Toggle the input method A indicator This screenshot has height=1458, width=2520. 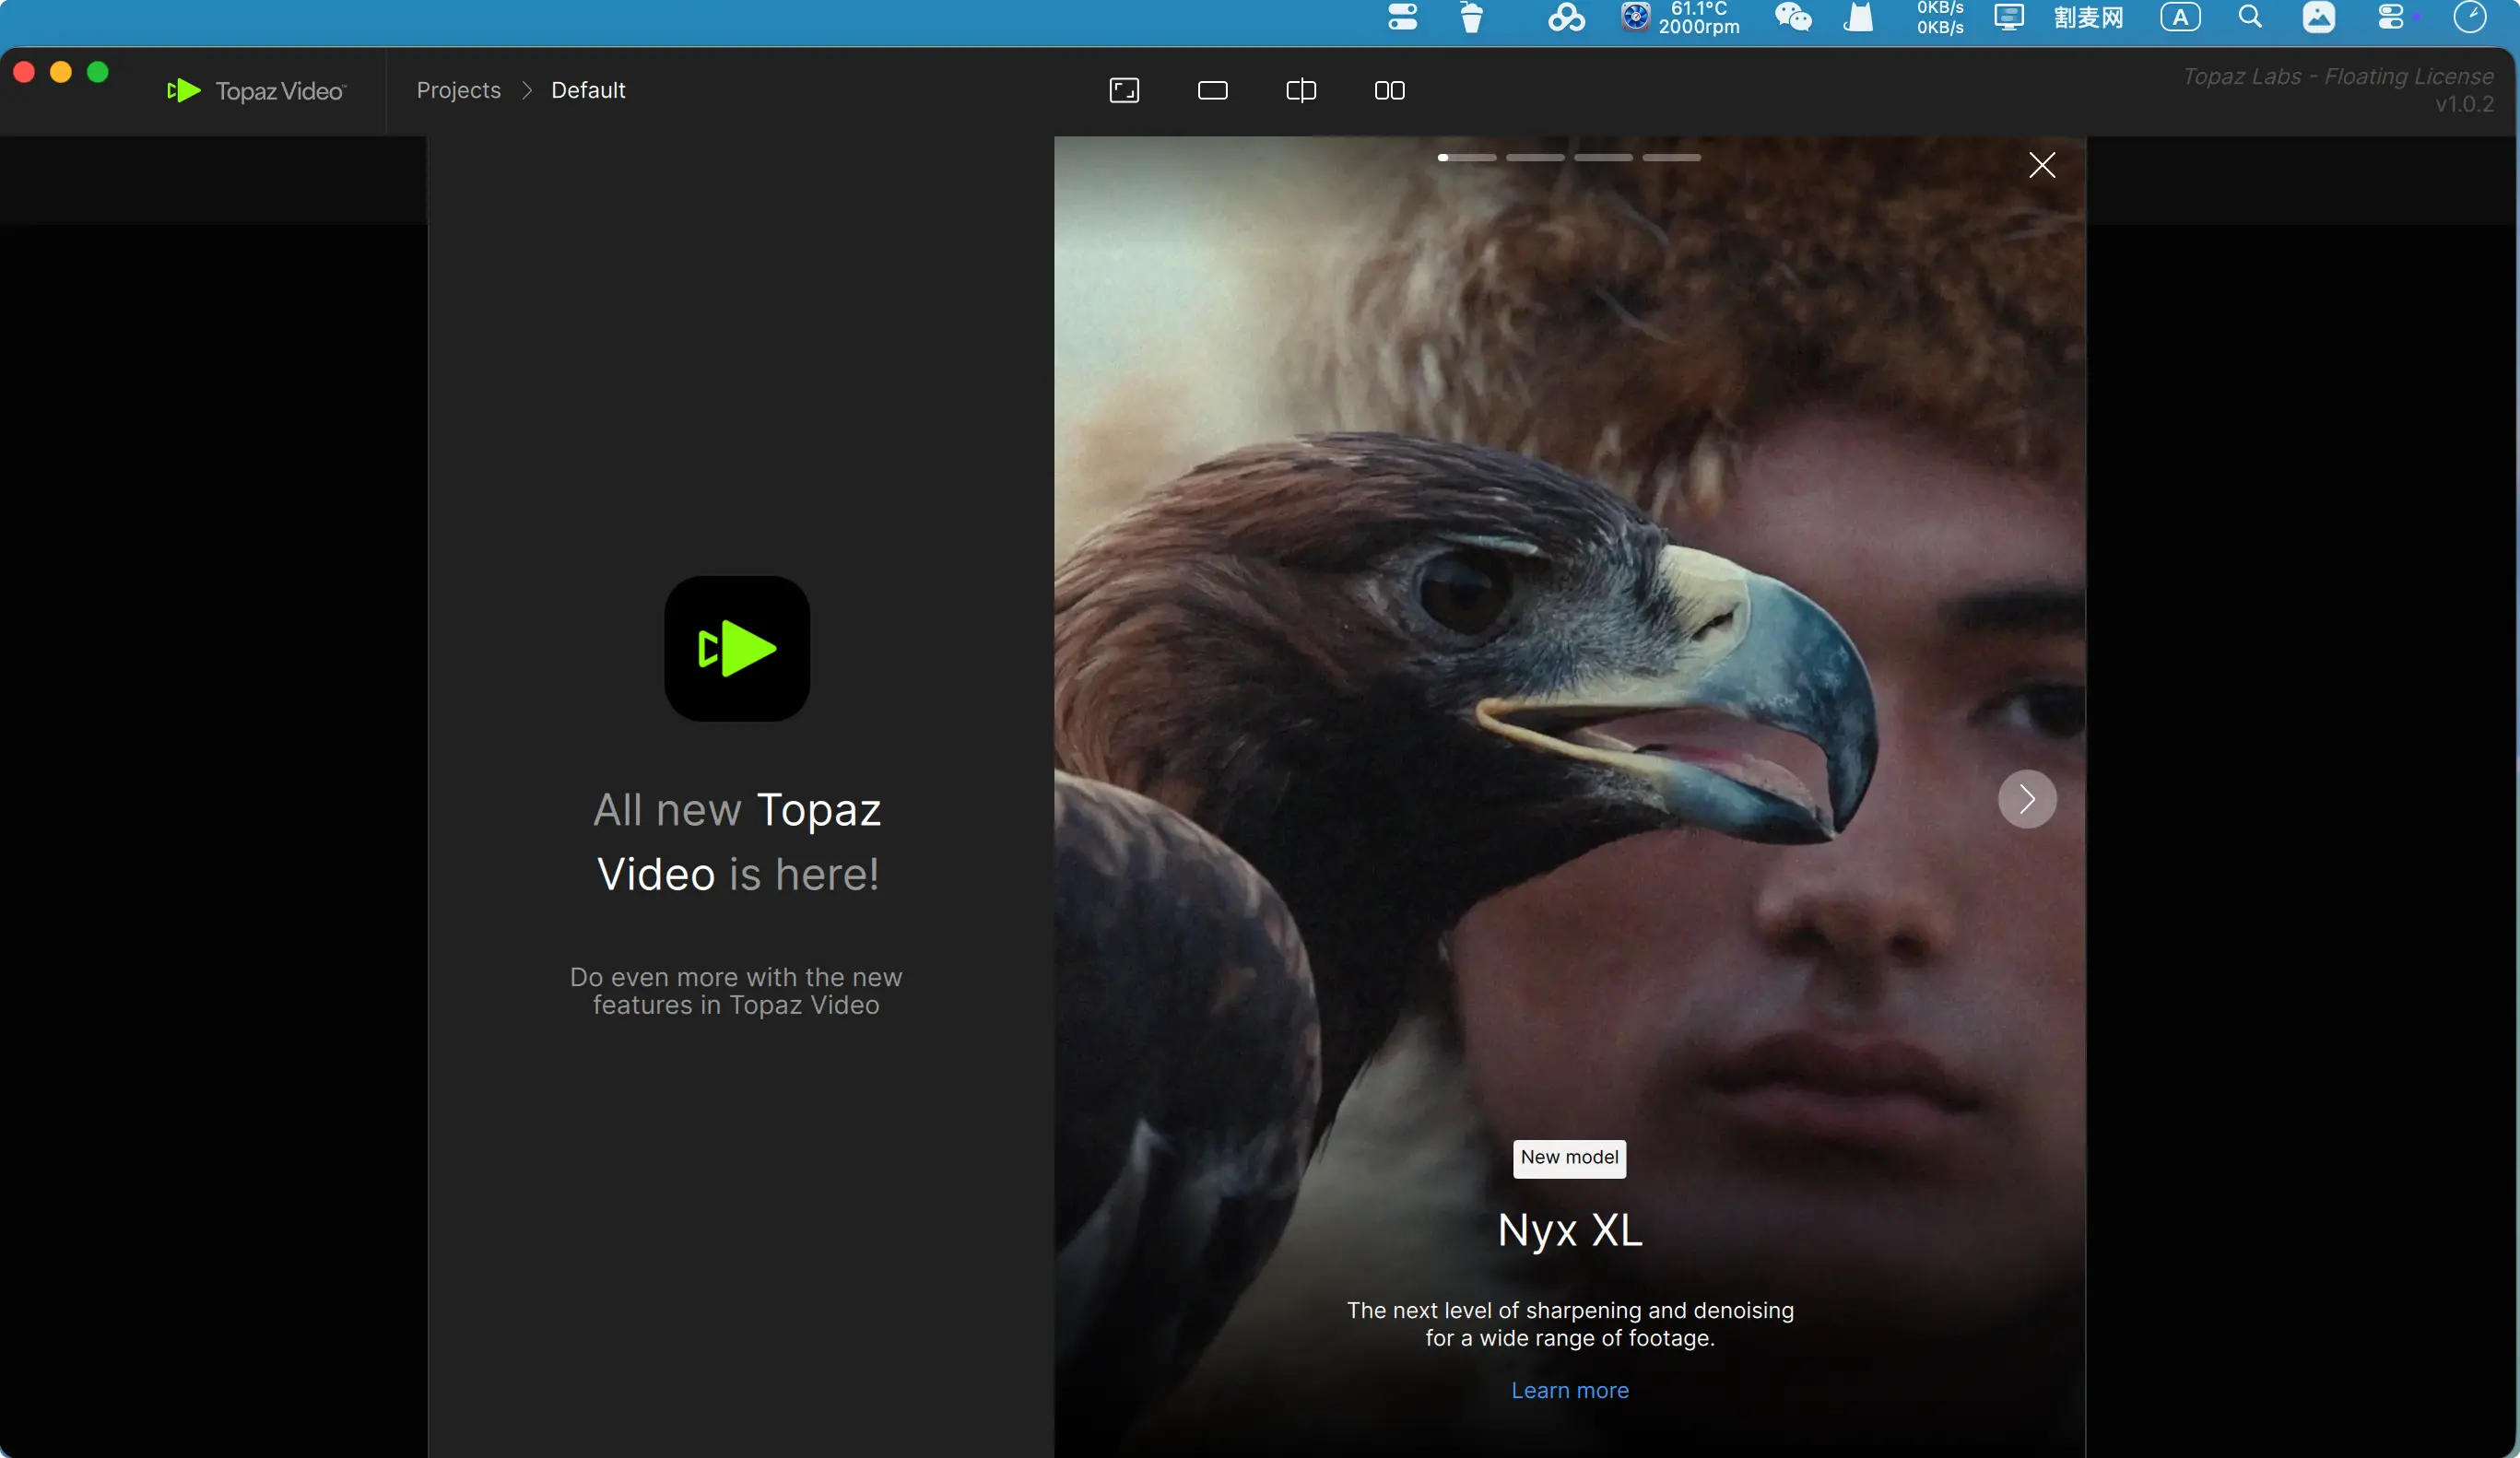(x=2180, y=17)
